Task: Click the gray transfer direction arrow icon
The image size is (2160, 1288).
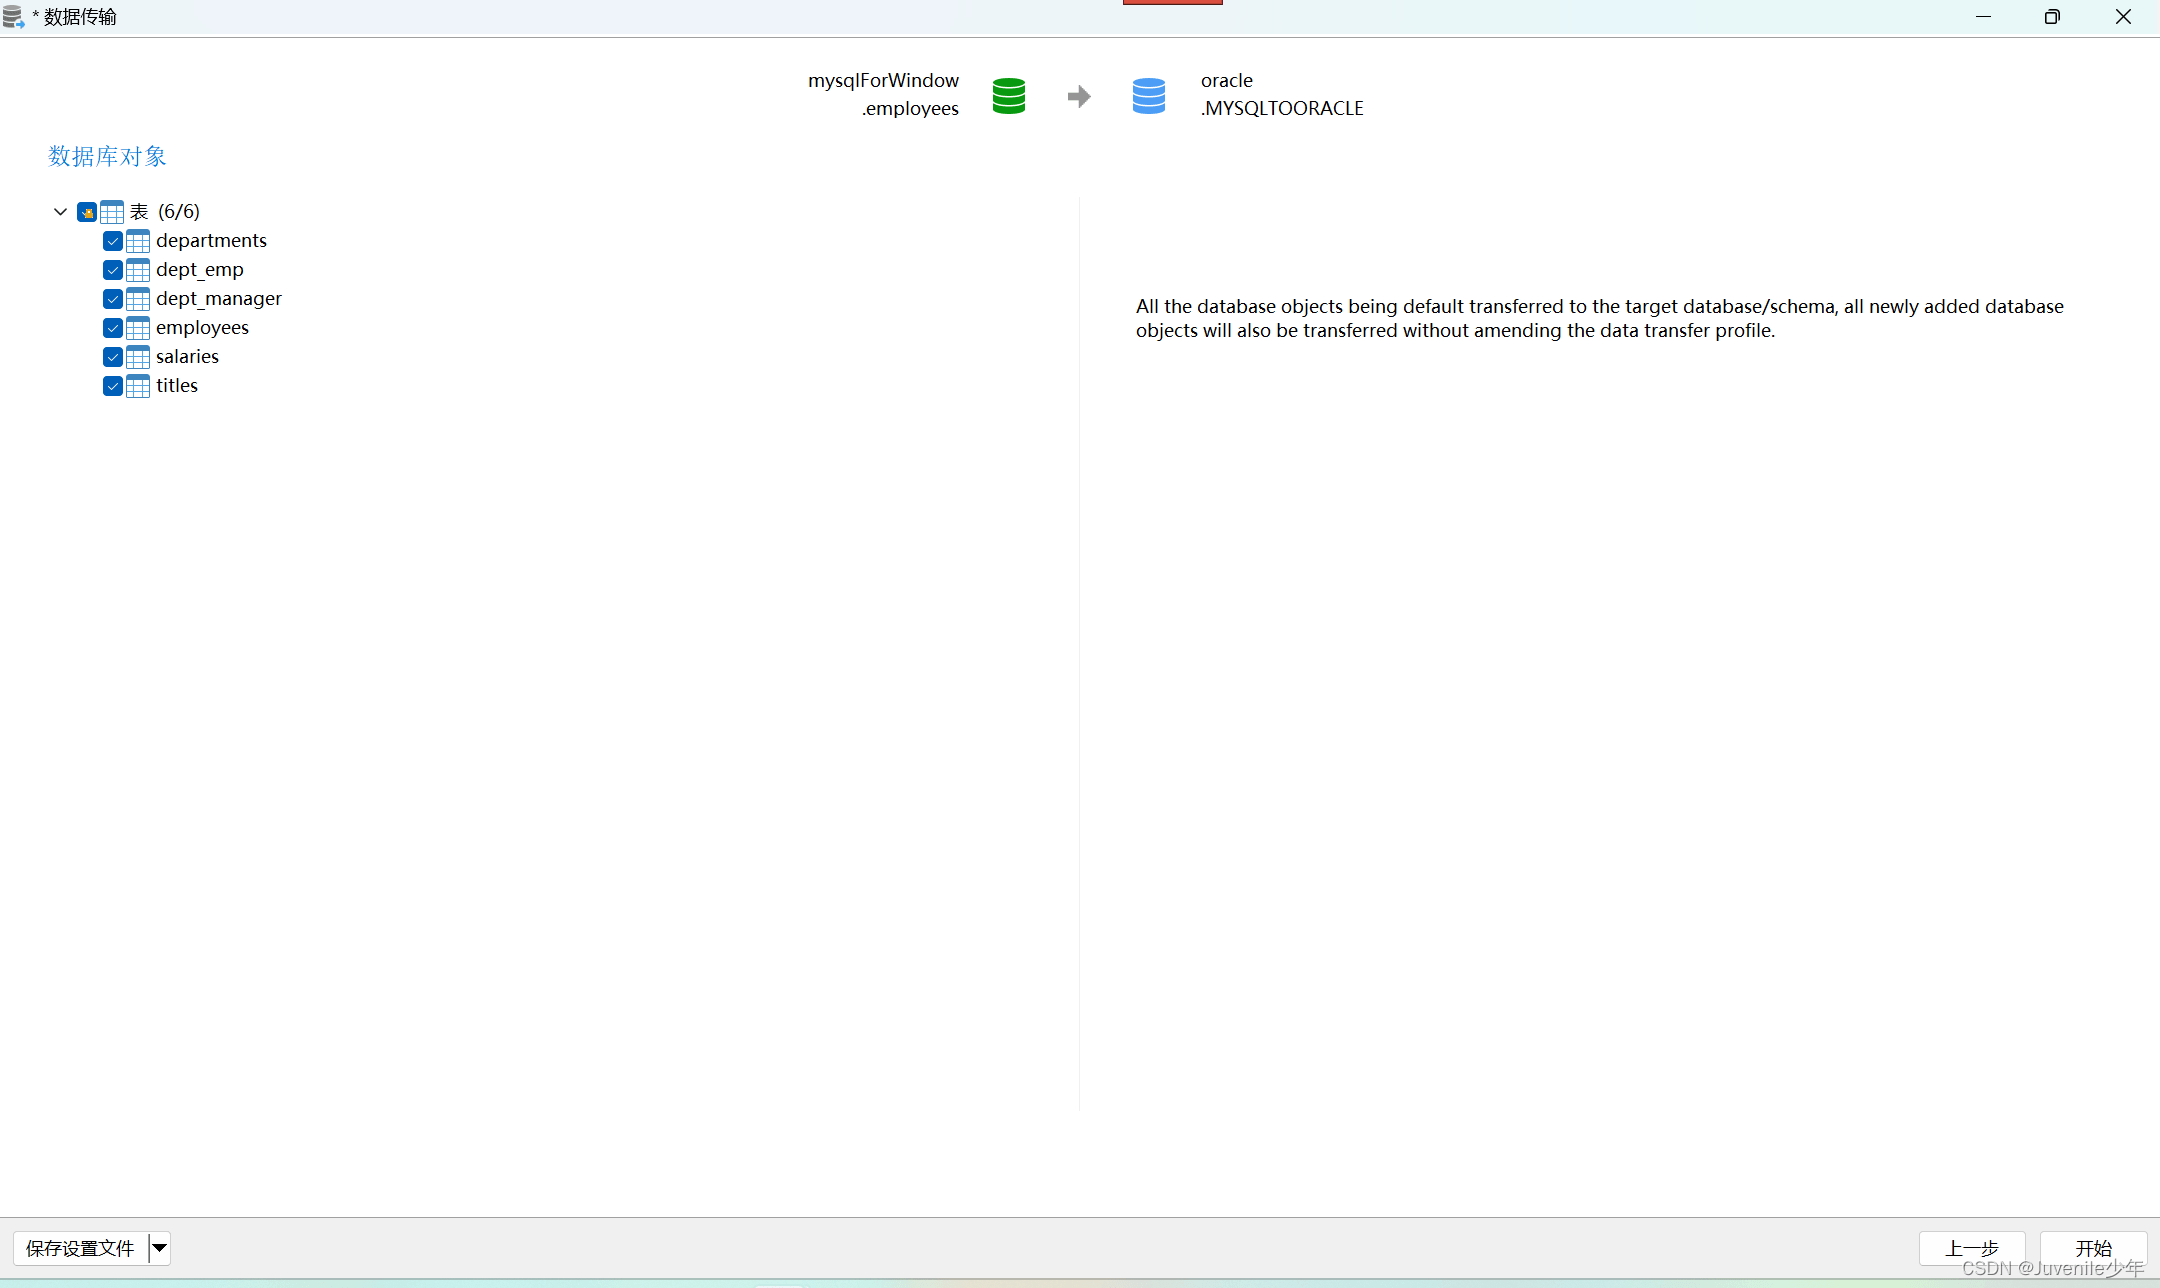Action: point(1078,96)
